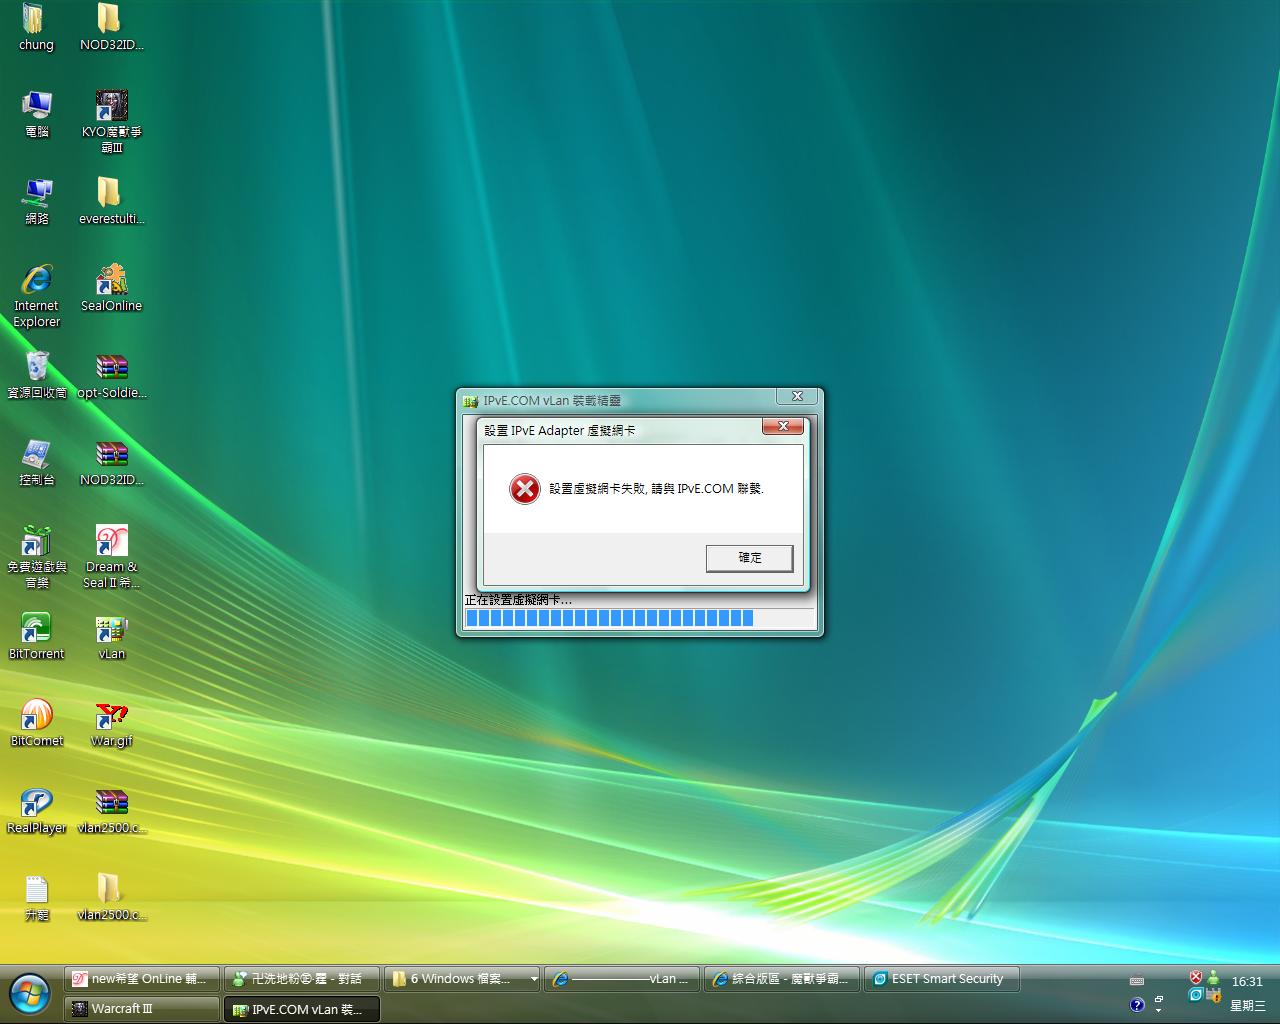Click the 星期三 weekday text in tray

[x=1247, y=1006]
